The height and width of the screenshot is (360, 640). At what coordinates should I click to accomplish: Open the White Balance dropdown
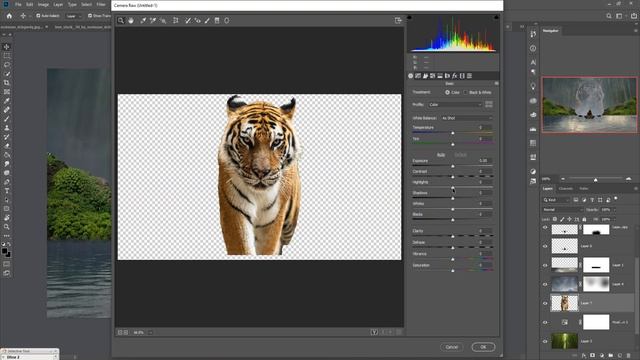[467, 118]
